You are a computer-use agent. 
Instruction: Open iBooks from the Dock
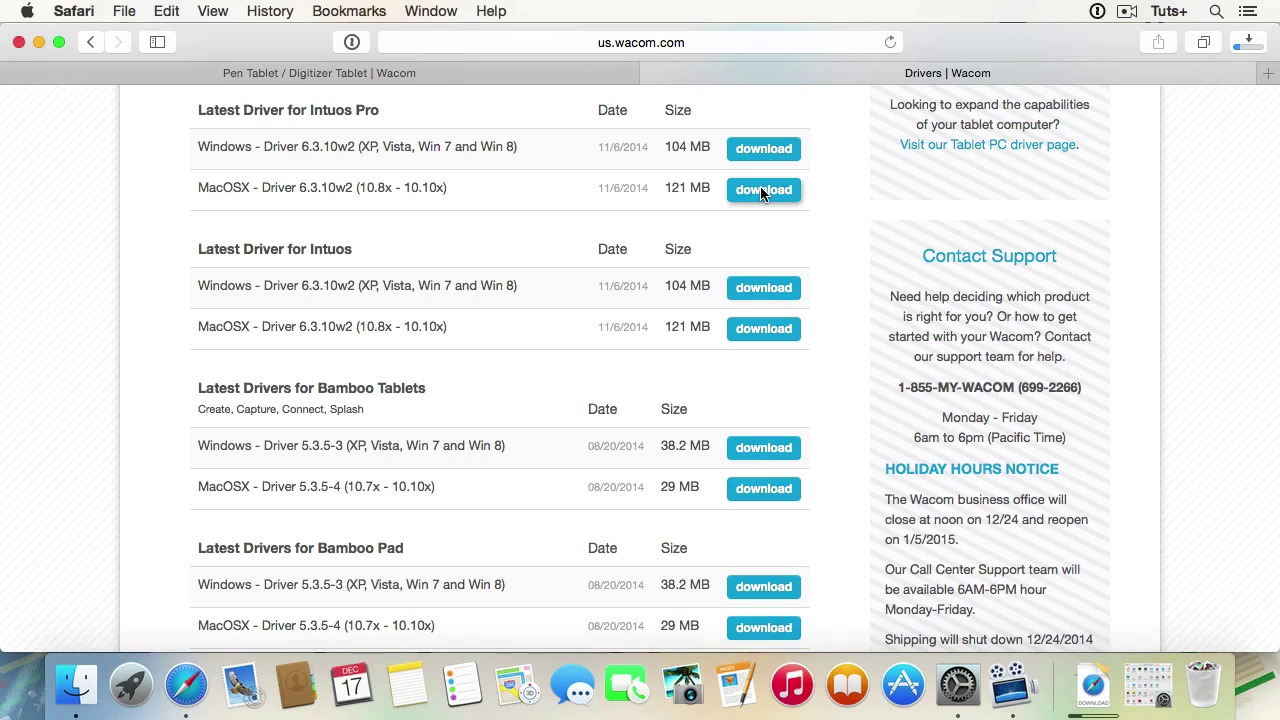click(x=847, y=685)
